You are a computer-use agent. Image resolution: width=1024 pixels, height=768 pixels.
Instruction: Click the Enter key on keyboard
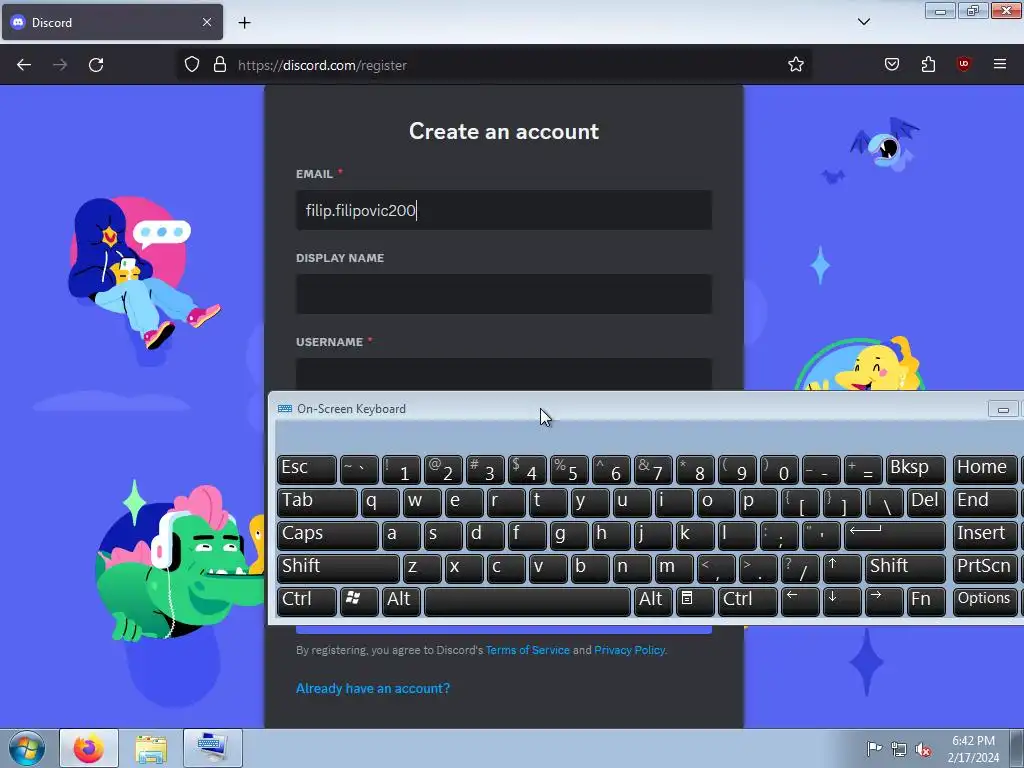pos(895,535)
